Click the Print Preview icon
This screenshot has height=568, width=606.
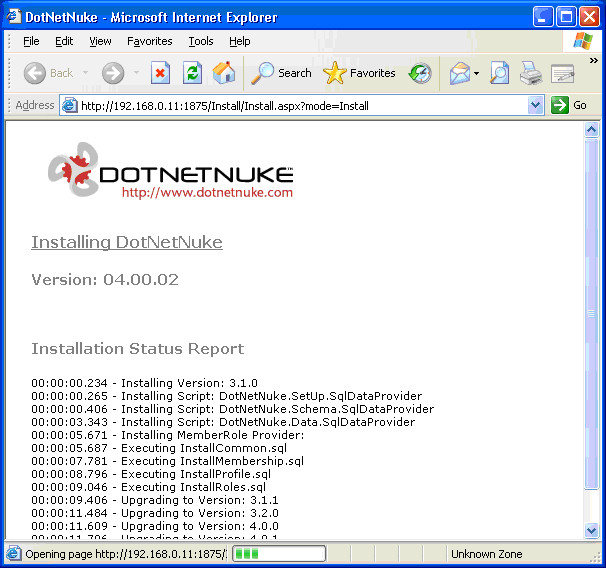coord(499,73)
